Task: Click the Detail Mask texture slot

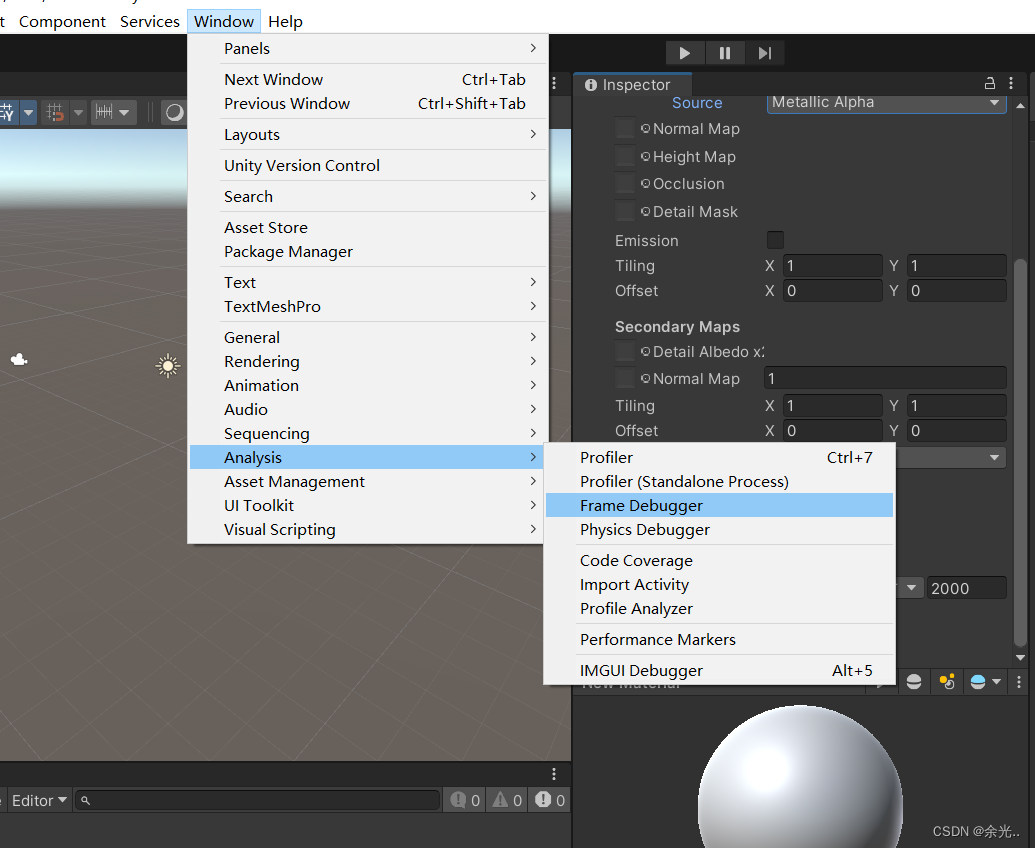Action: [624, 211]
